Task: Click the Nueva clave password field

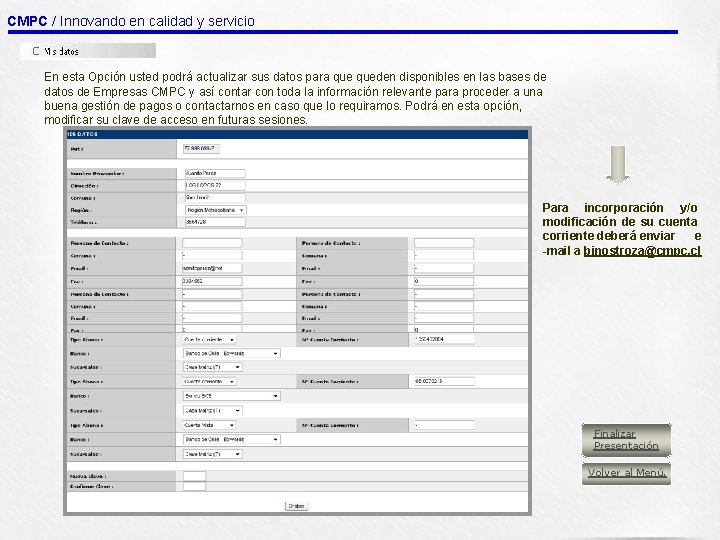Action: click(x=194, y=476)
